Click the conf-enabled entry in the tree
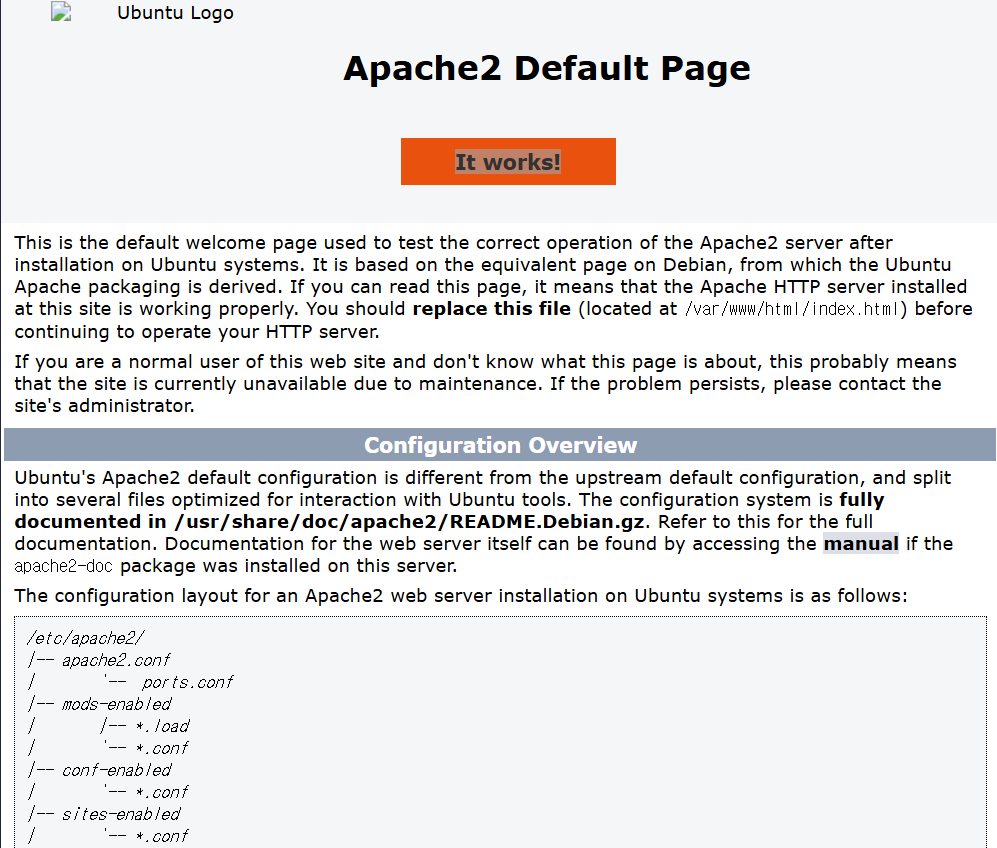Image resolution: width=997 pixels, height=848 pixels. [x=116, y=770]
